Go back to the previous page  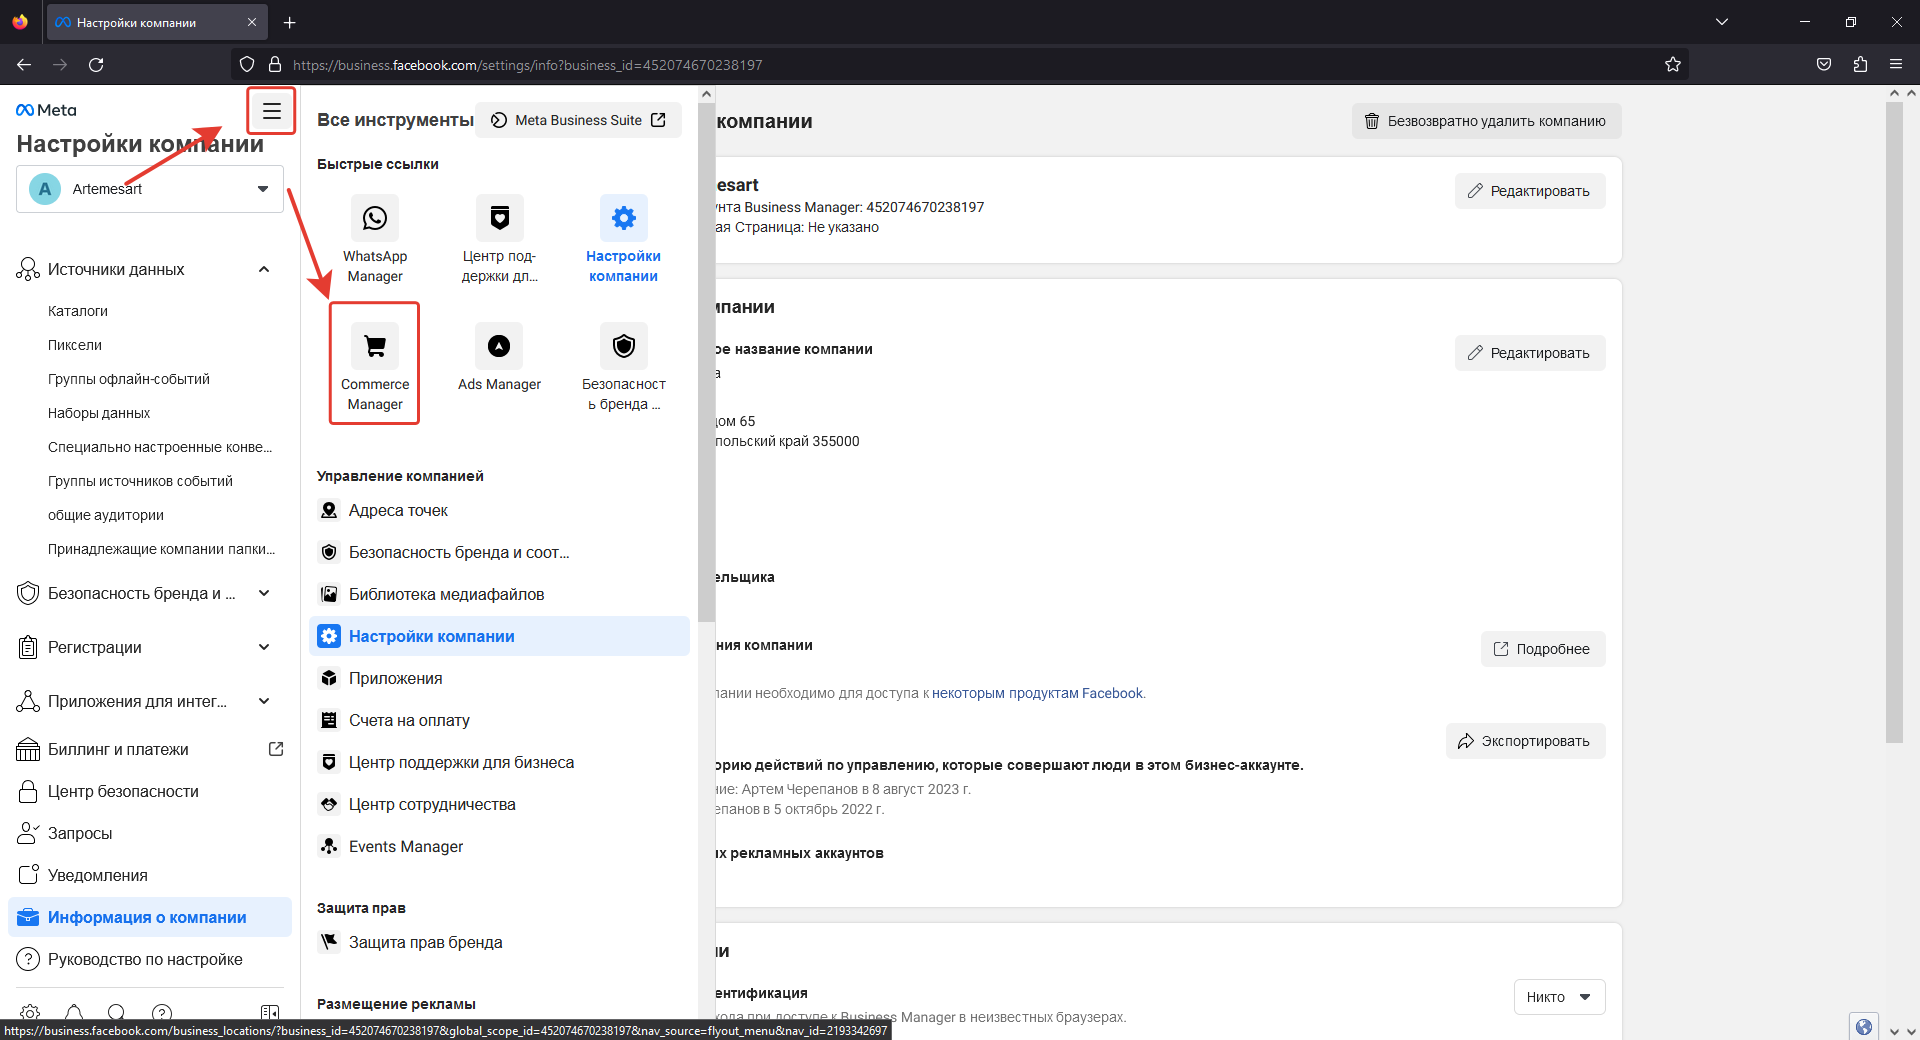click(x=24, y=65)
